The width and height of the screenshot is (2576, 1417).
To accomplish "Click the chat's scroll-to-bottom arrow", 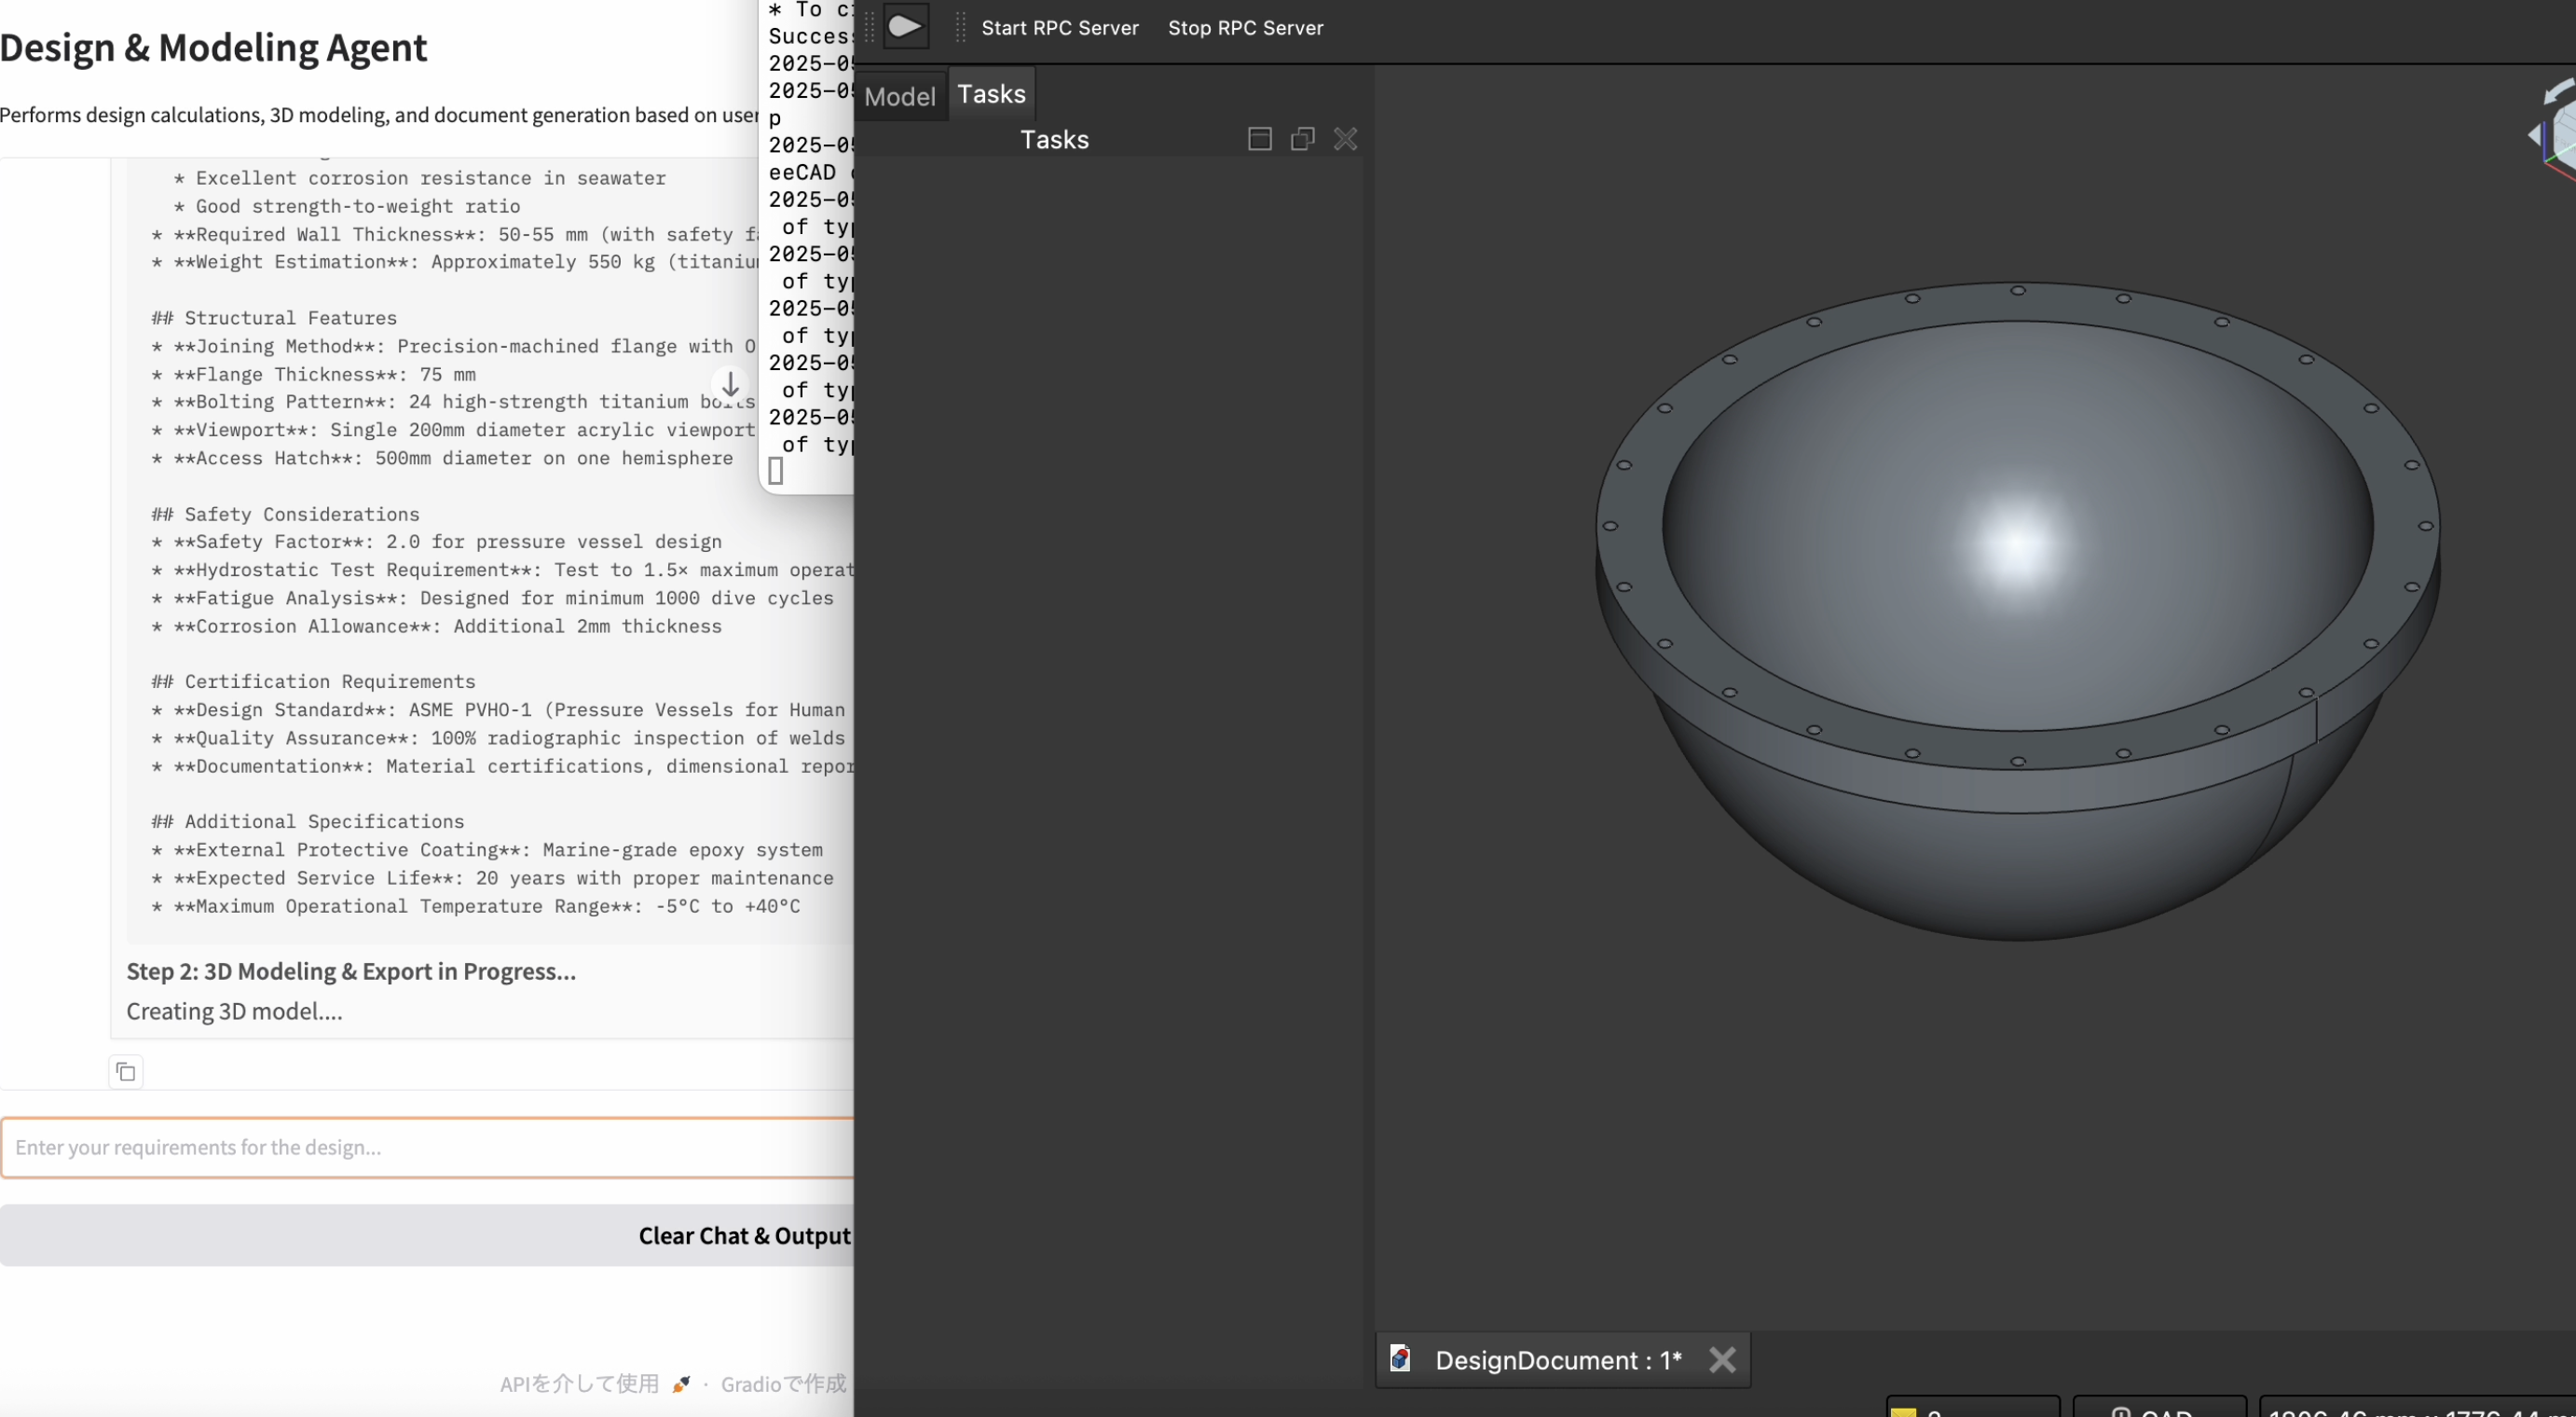I will click(x=730, y=384).
